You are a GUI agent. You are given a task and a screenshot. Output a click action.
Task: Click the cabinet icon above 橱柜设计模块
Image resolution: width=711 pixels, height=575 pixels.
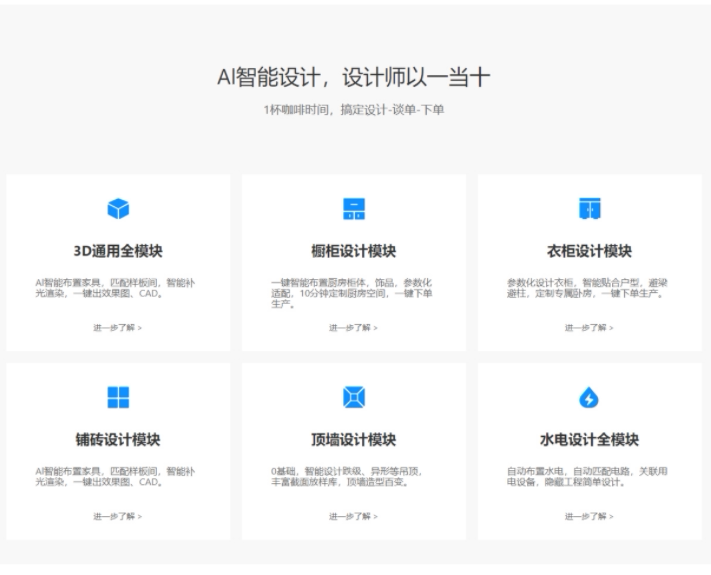pos(354,209)
